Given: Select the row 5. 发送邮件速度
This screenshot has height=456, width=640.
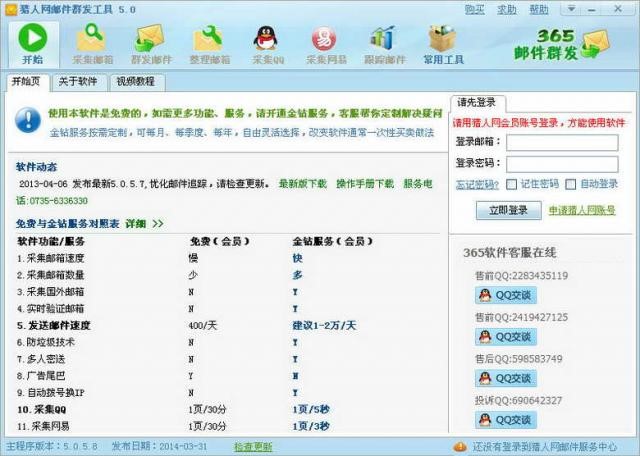Looking at the screenshot, I should pos(229,325).
